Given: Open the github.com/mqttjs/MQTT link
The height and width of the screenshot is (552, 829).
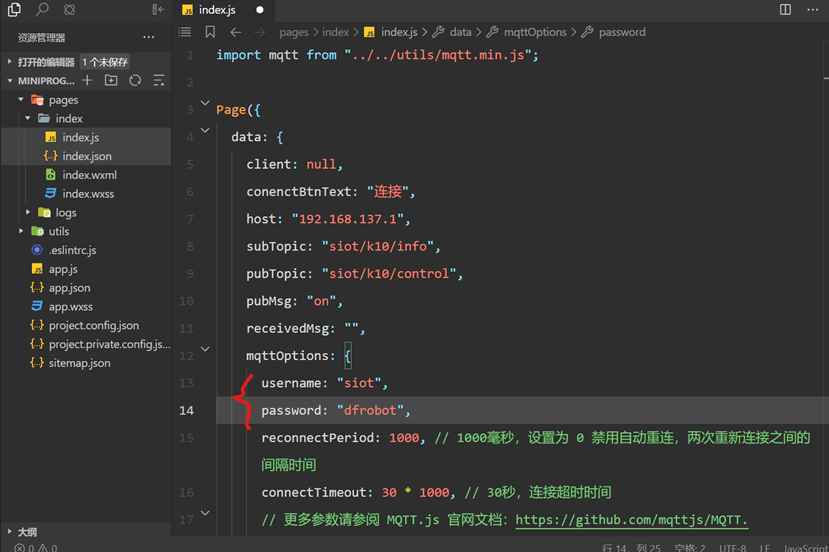Looking at the screenshot, I should point(631,520).
